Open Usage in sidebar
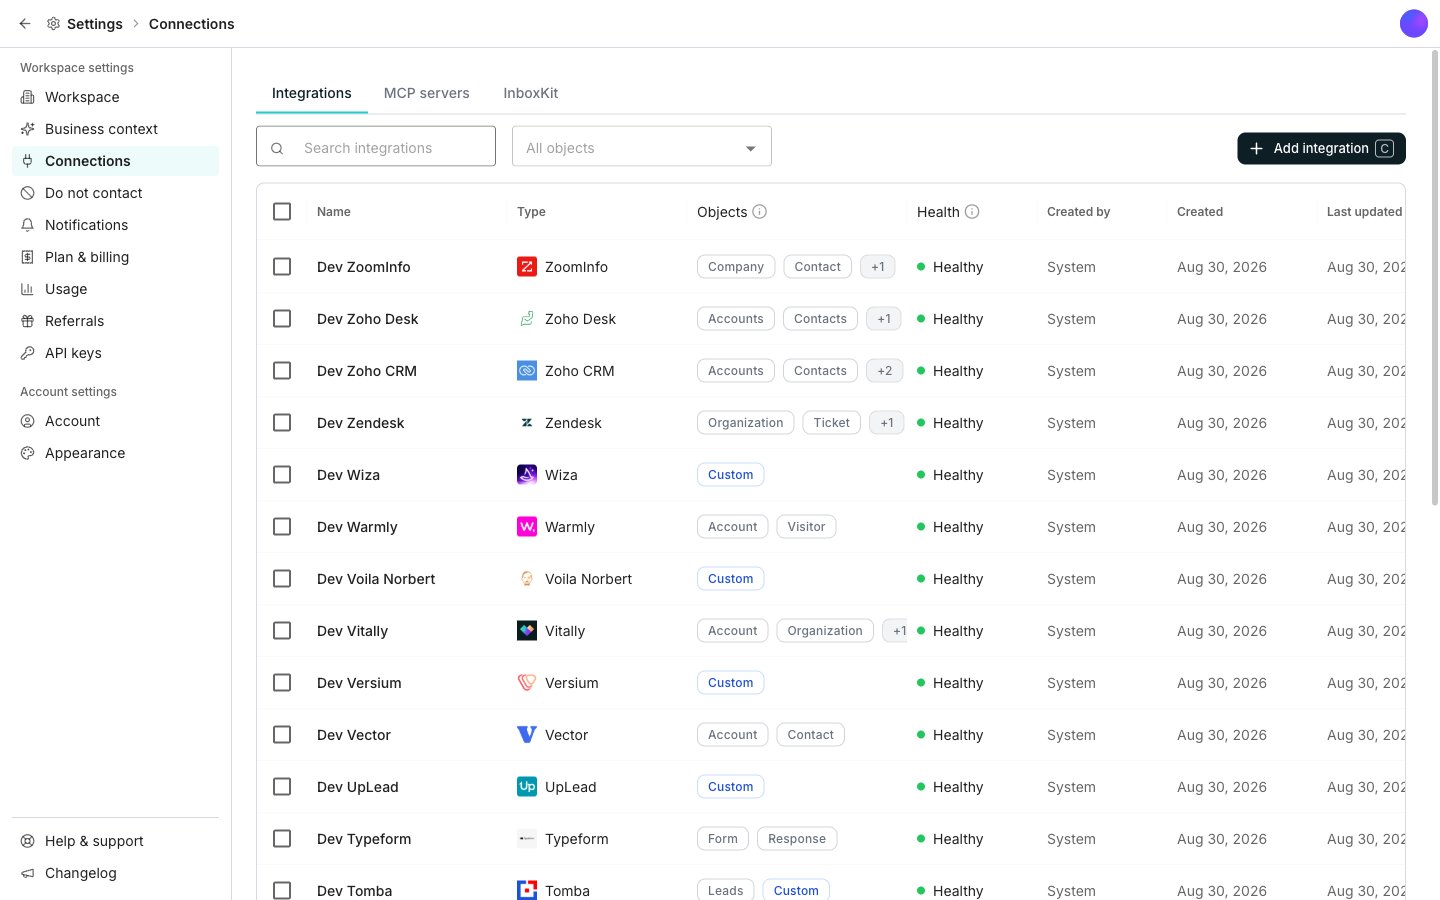 [x=115, y=289]
